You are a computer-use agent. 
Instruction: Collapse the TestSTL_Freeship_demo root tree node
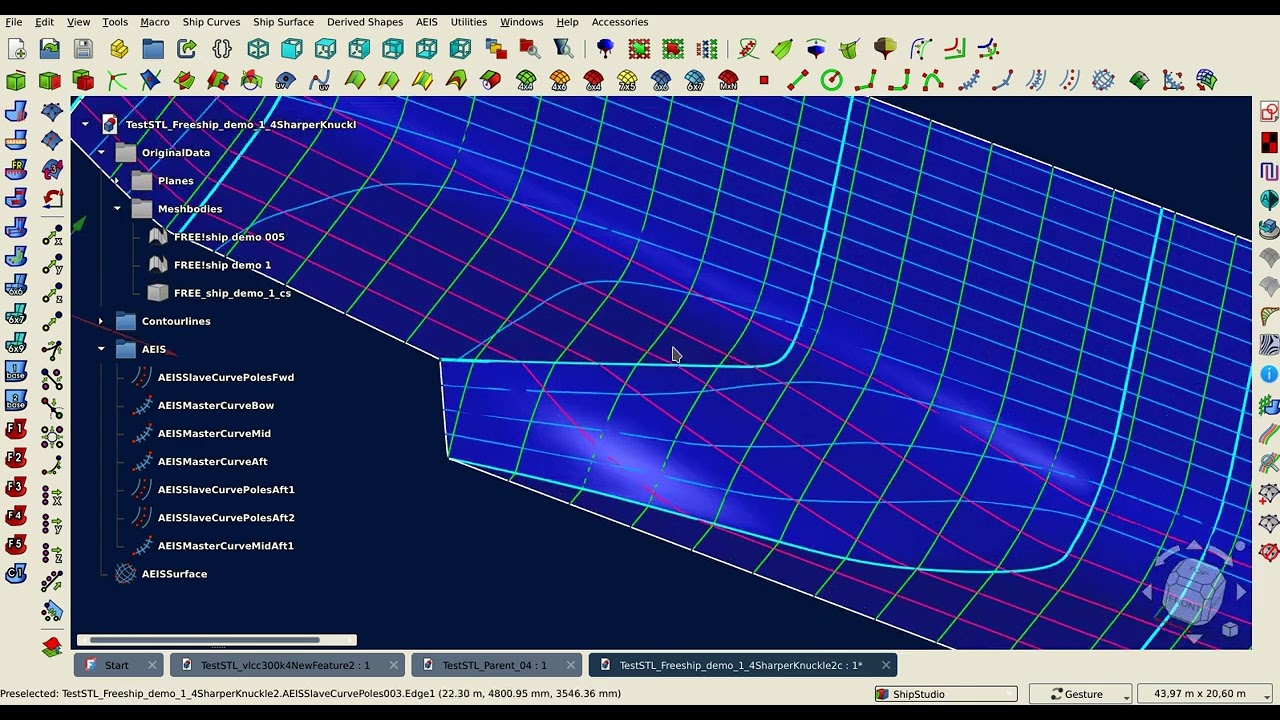[x=85, y=124]
